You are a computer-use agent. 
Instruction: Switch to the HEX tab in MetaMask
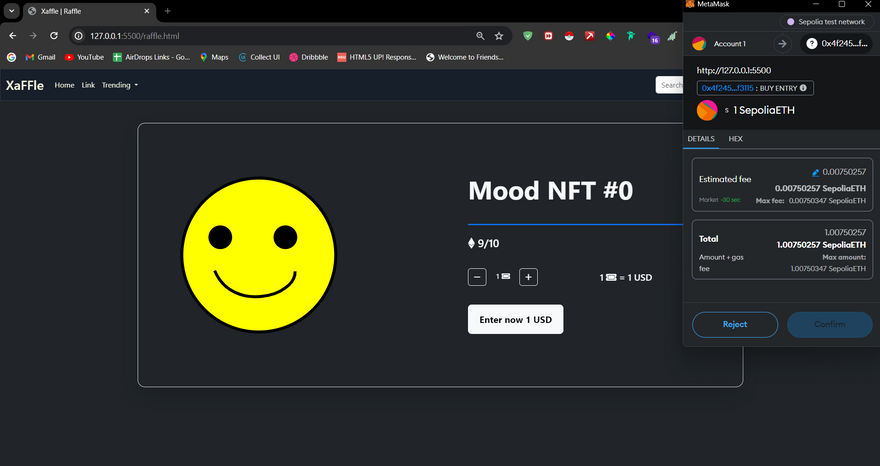(x=735, y=139)
